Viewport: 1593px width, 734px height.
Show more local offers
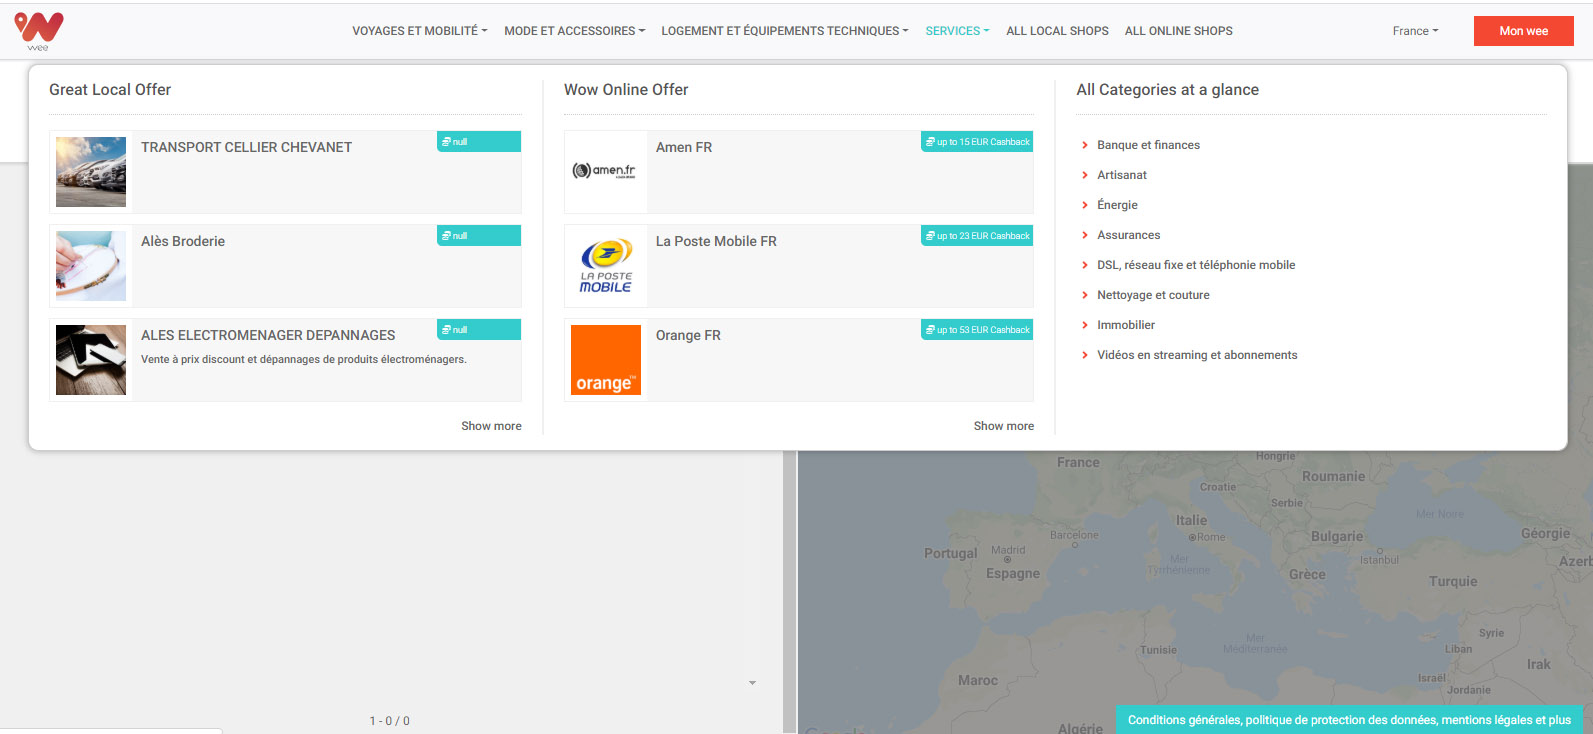[491, 426]
